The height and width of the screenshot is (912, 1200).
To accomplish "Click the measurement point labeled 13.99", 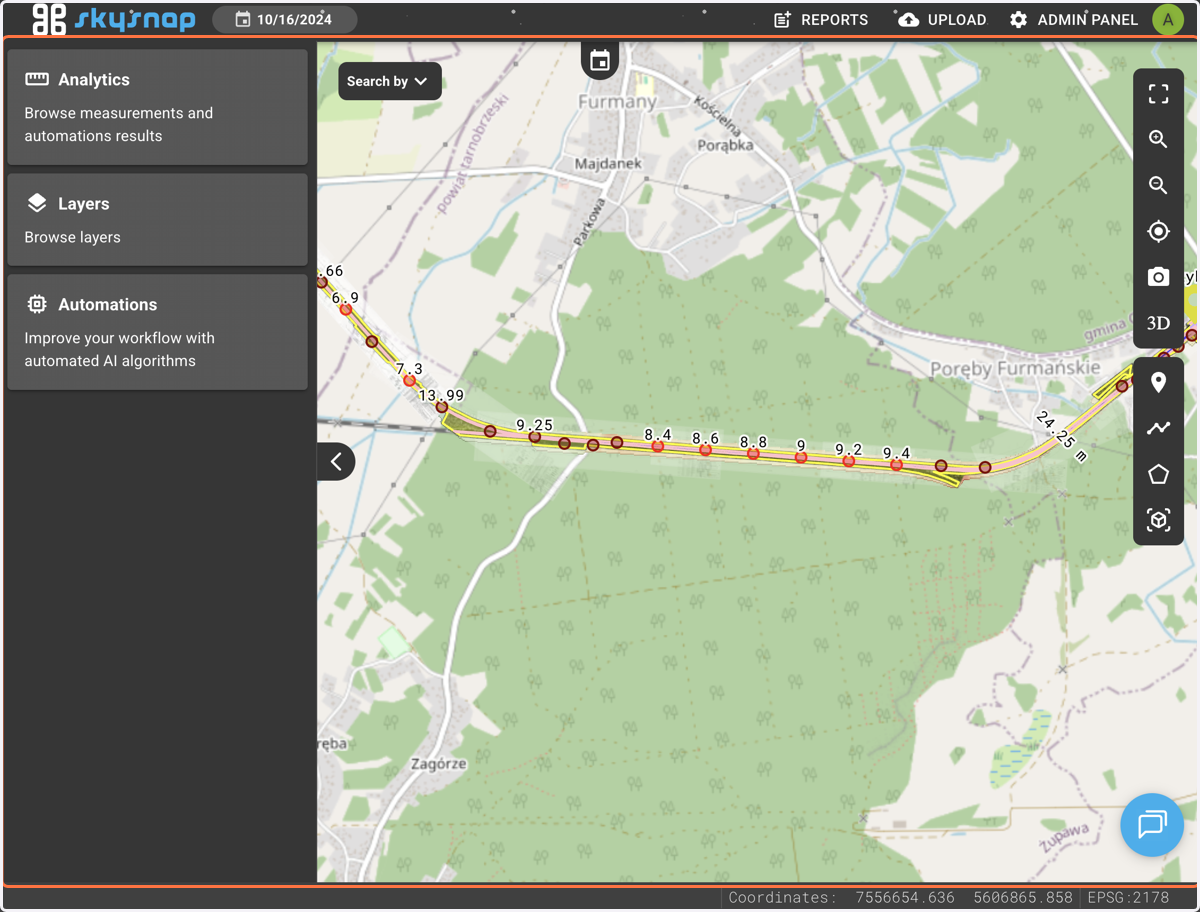I will [x=441, y=407].
